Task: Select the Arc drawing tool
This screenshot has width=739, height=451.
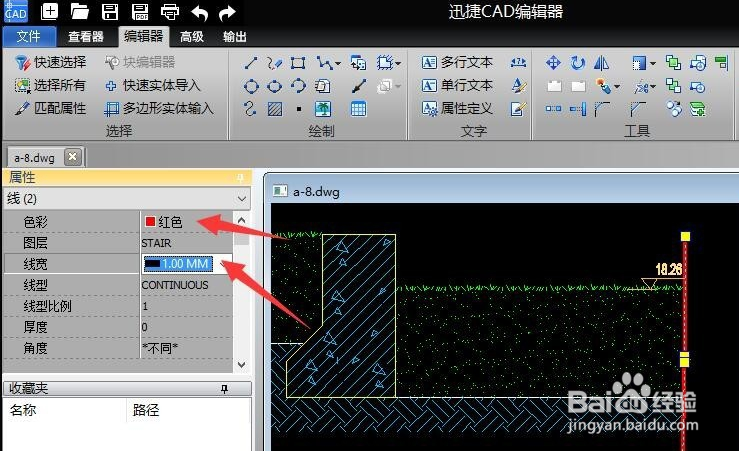Action: (x=298, y=86)
